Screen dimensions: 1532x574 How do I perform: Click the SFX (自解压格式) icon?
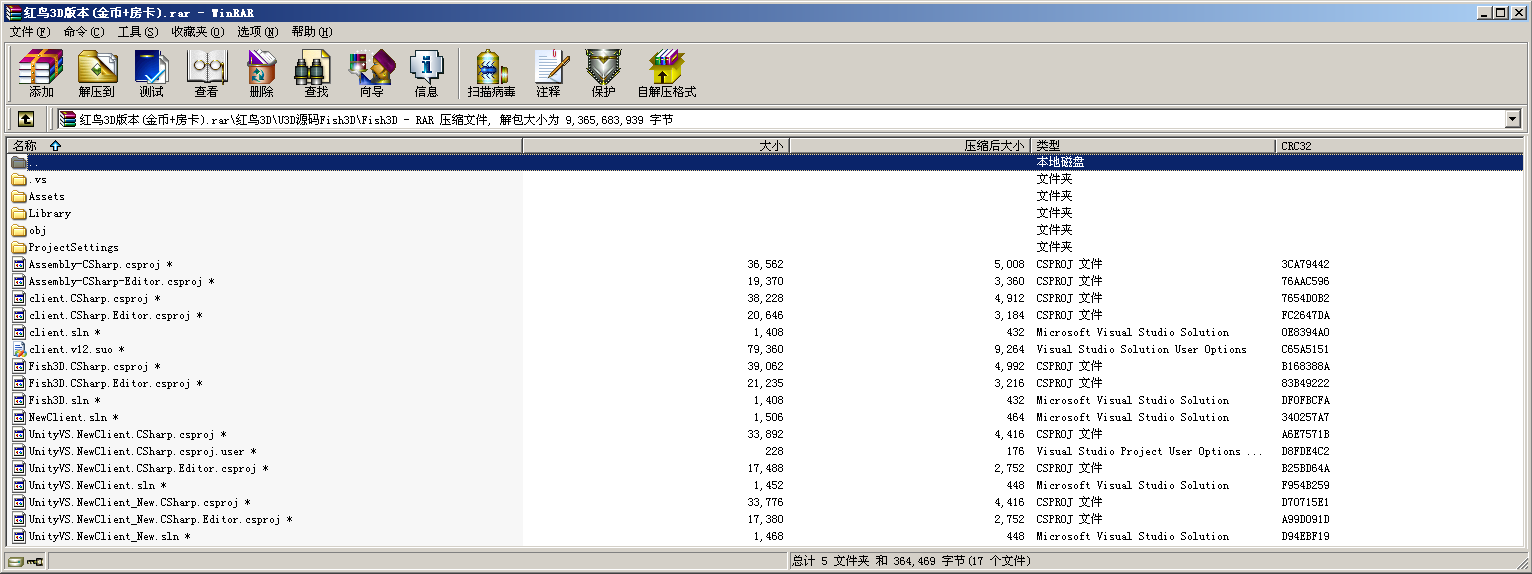click(x=666, y=73)
